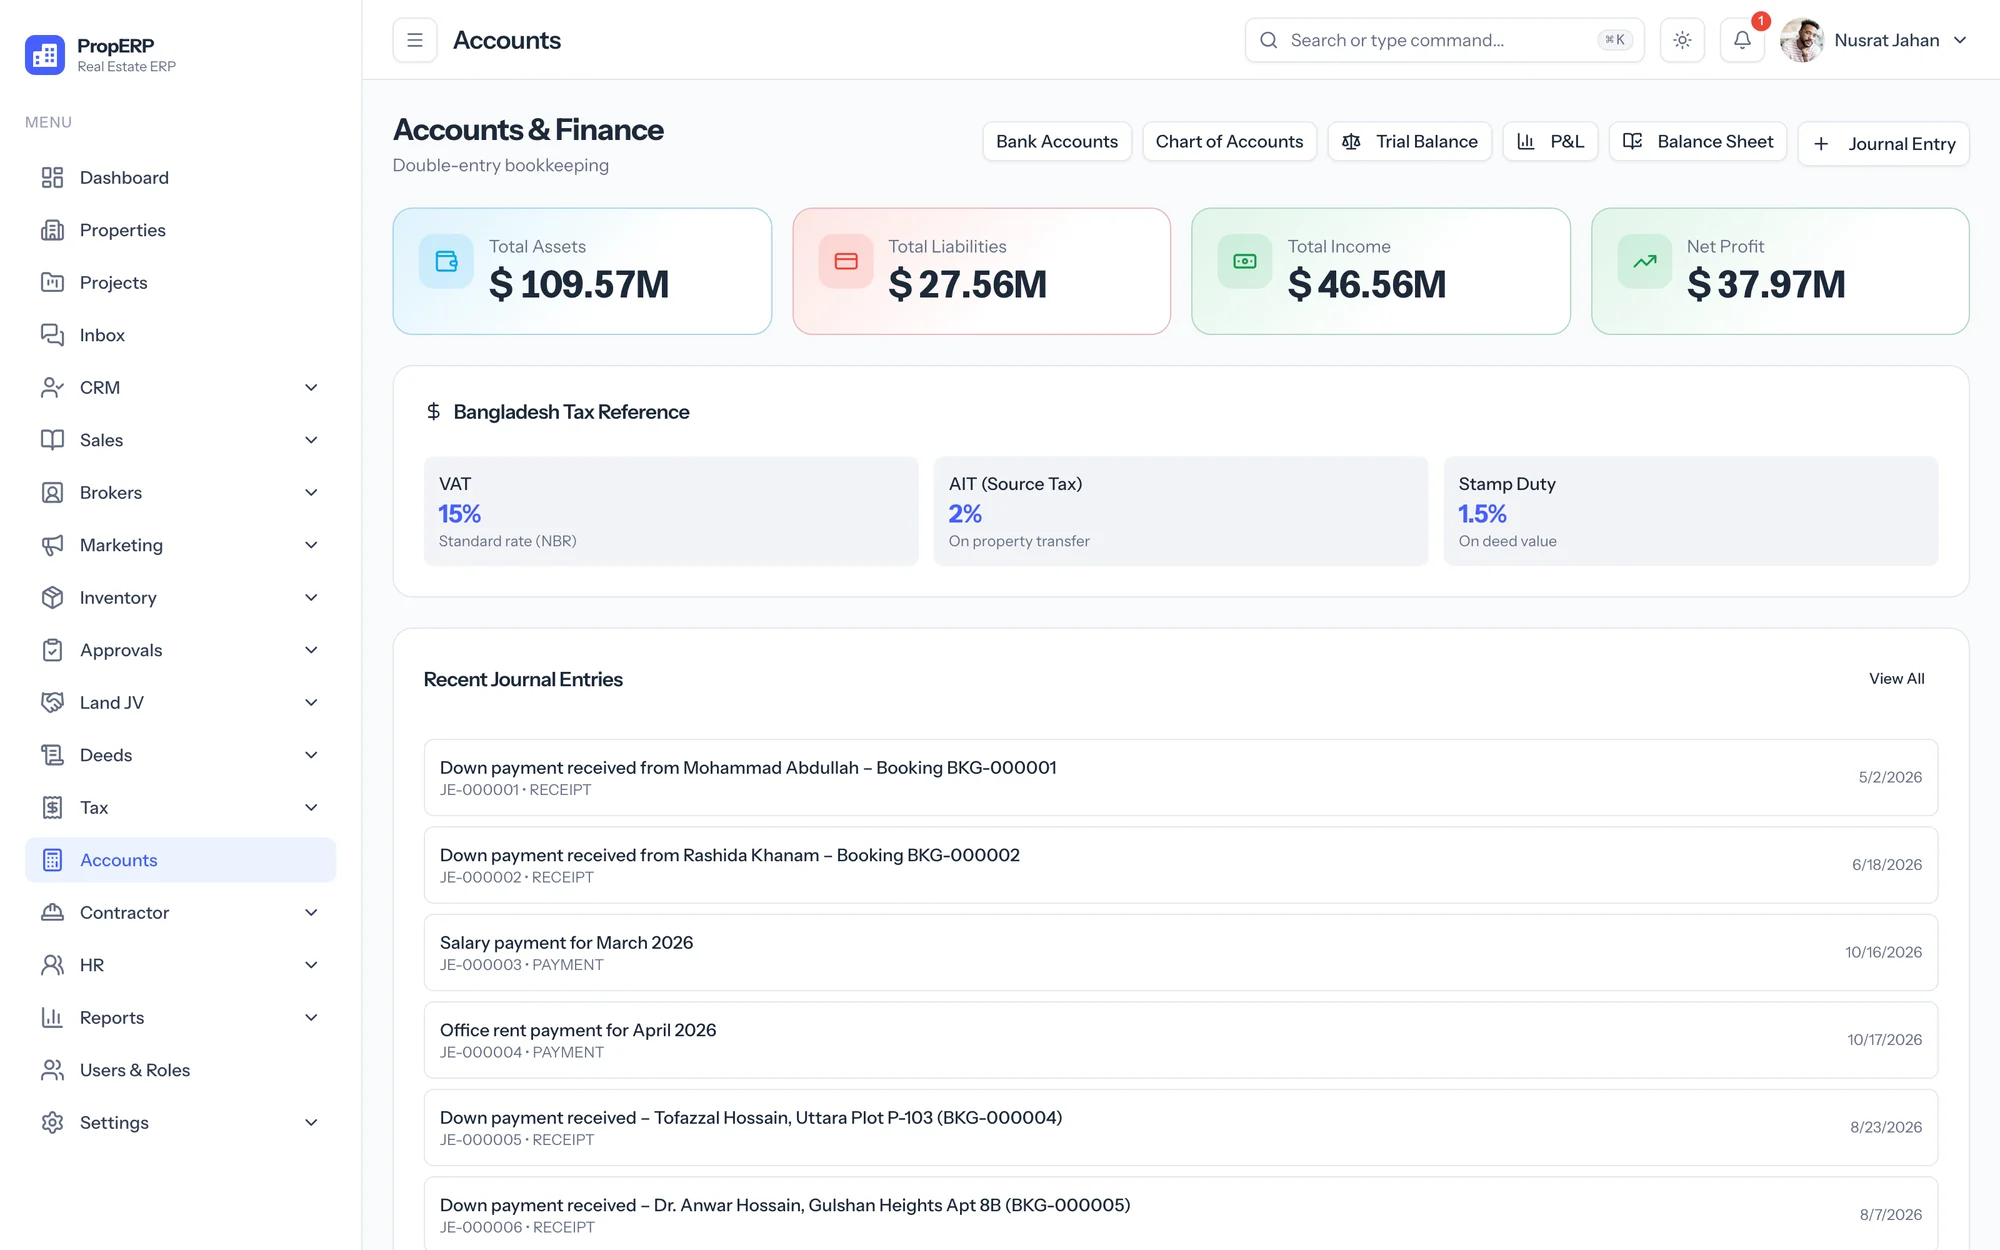Click View All journal entries
This screenshot has width=2000, height=1250.
point(1896,679)
